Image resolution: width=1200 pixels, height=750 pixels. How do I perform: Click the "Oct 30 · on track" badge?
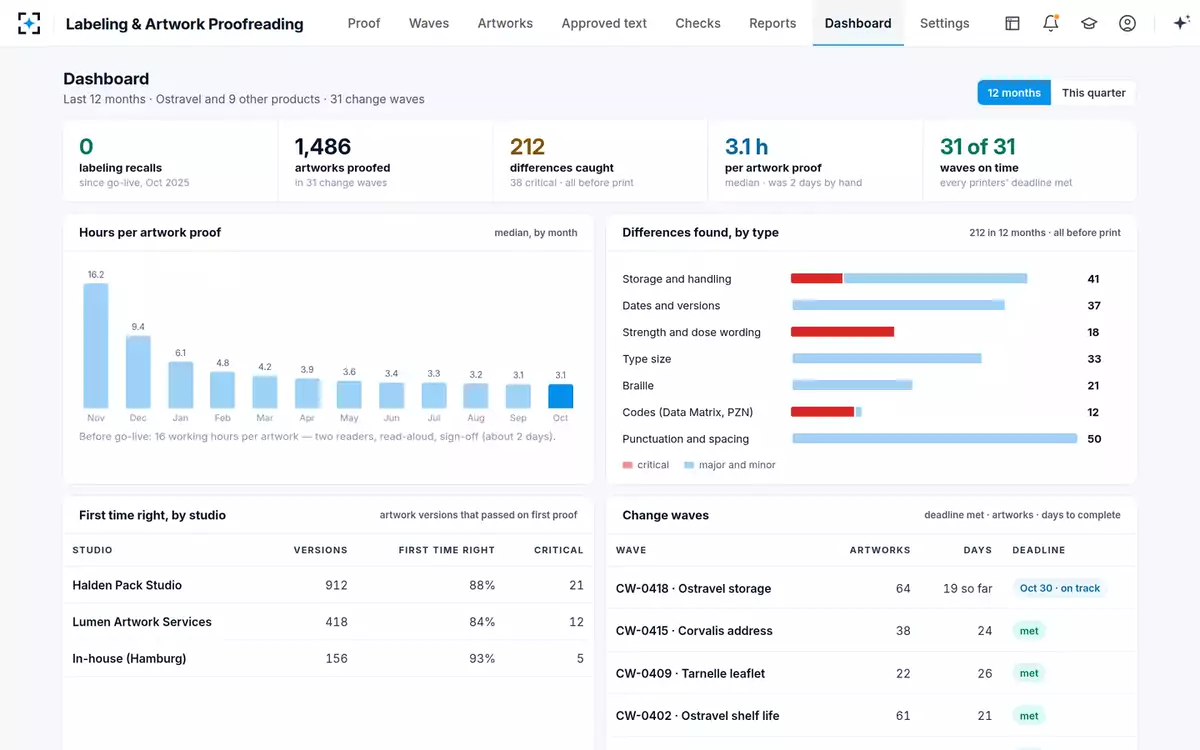point(1060,588)
